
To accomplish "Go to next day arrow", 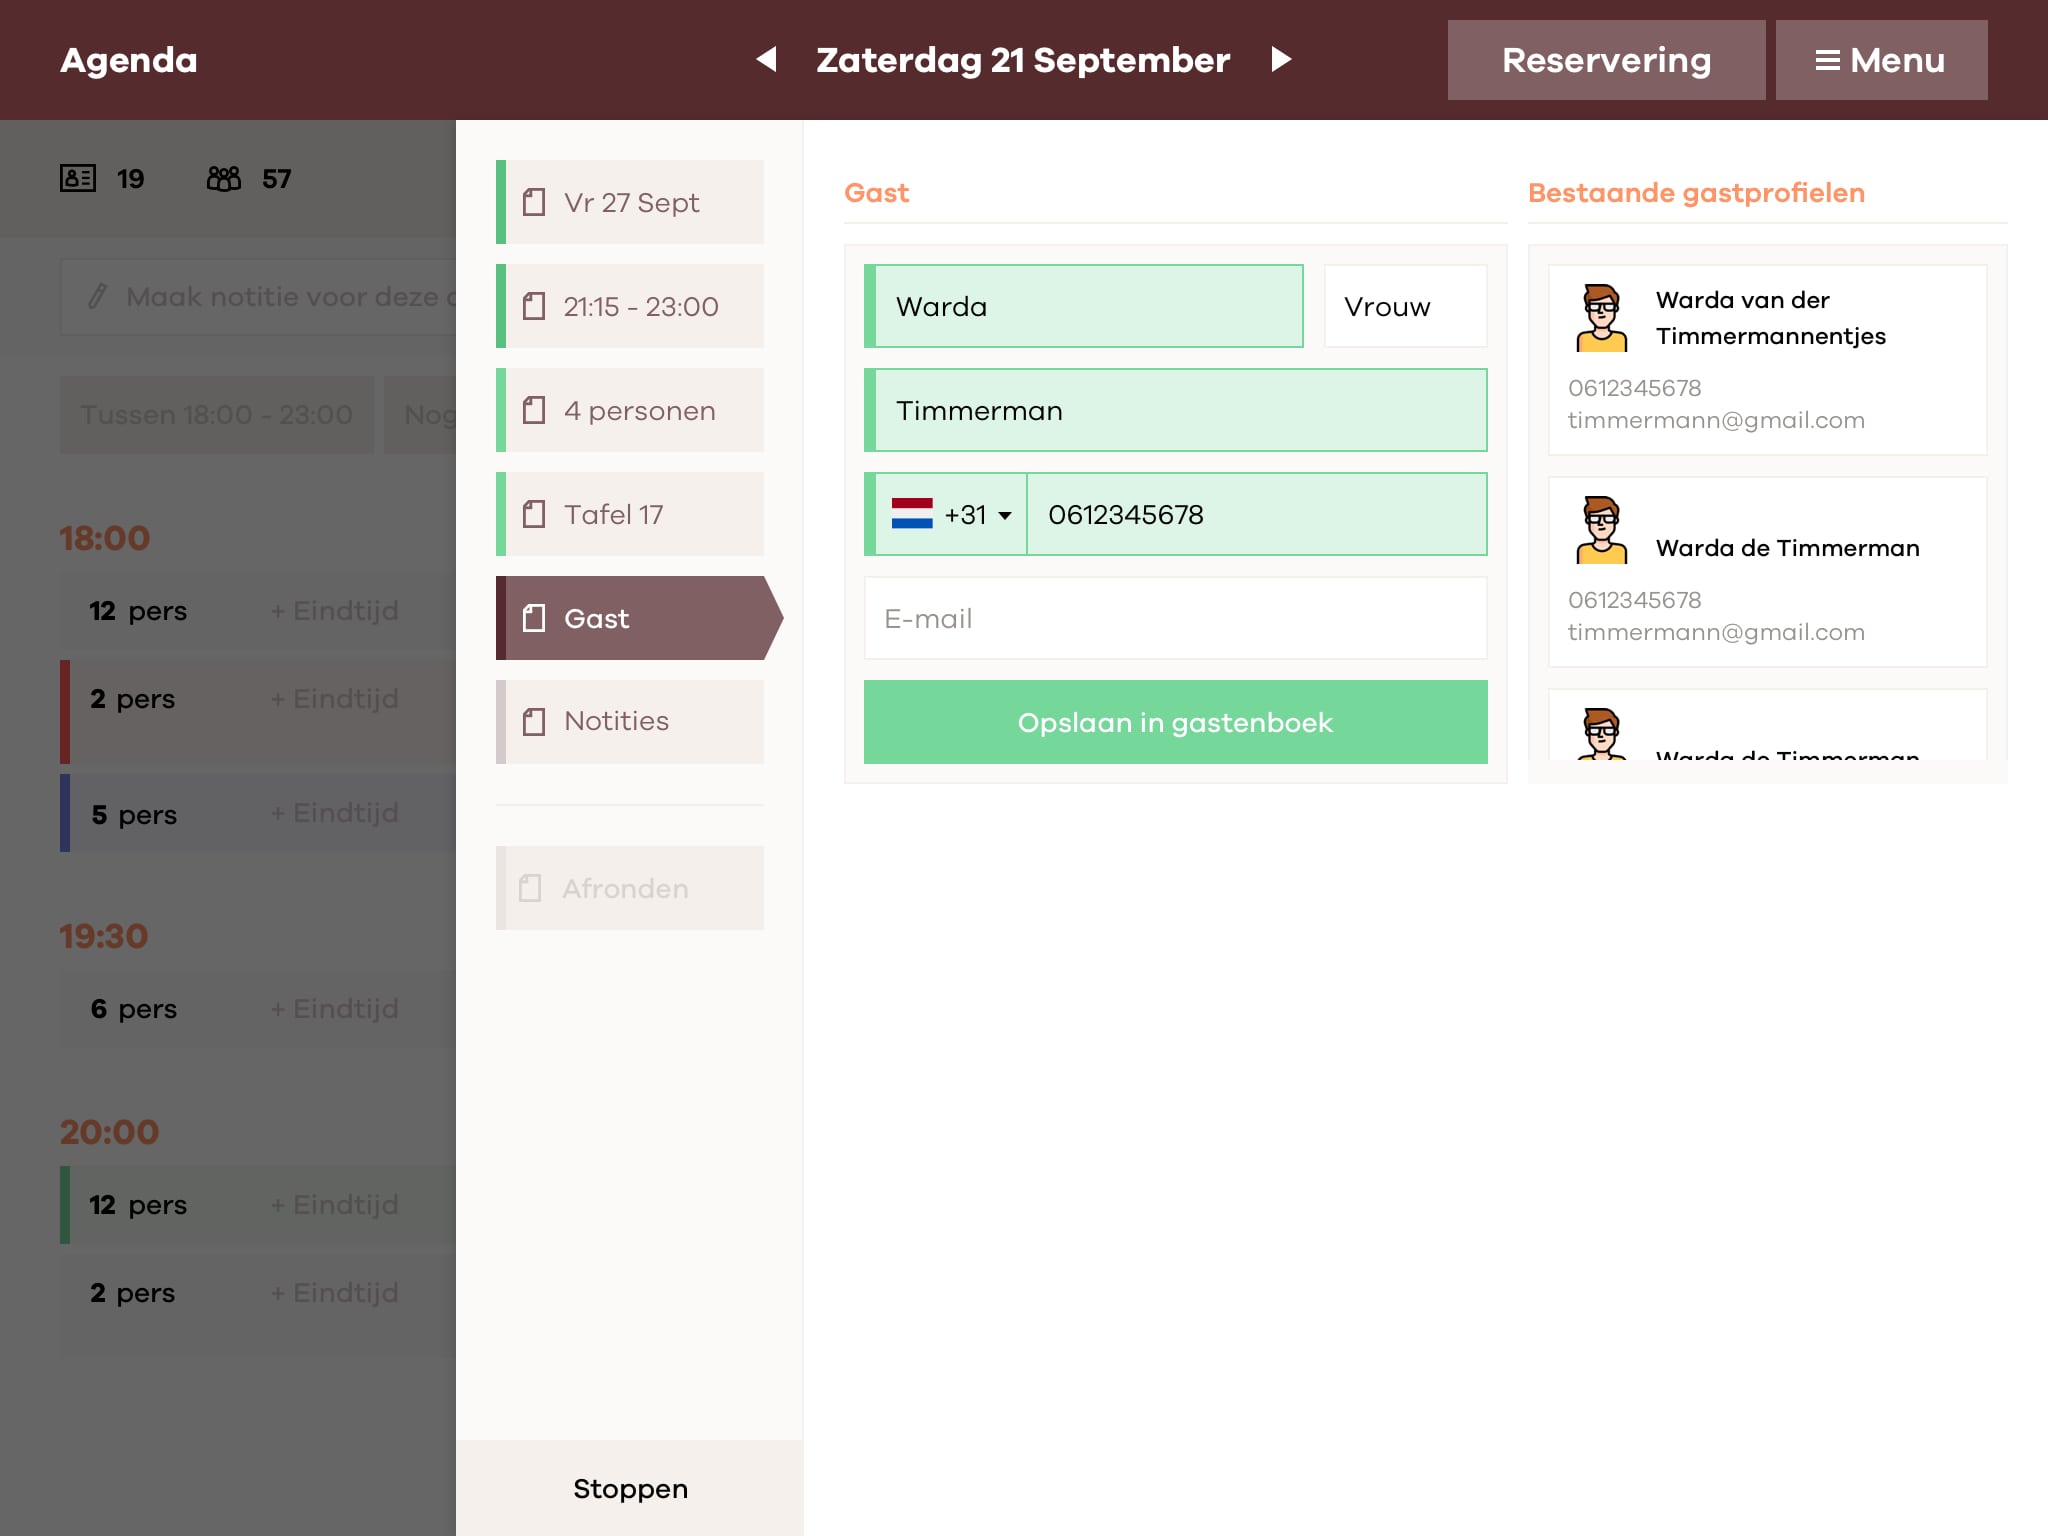I will pyautogui.click(x=1281, y=60).
